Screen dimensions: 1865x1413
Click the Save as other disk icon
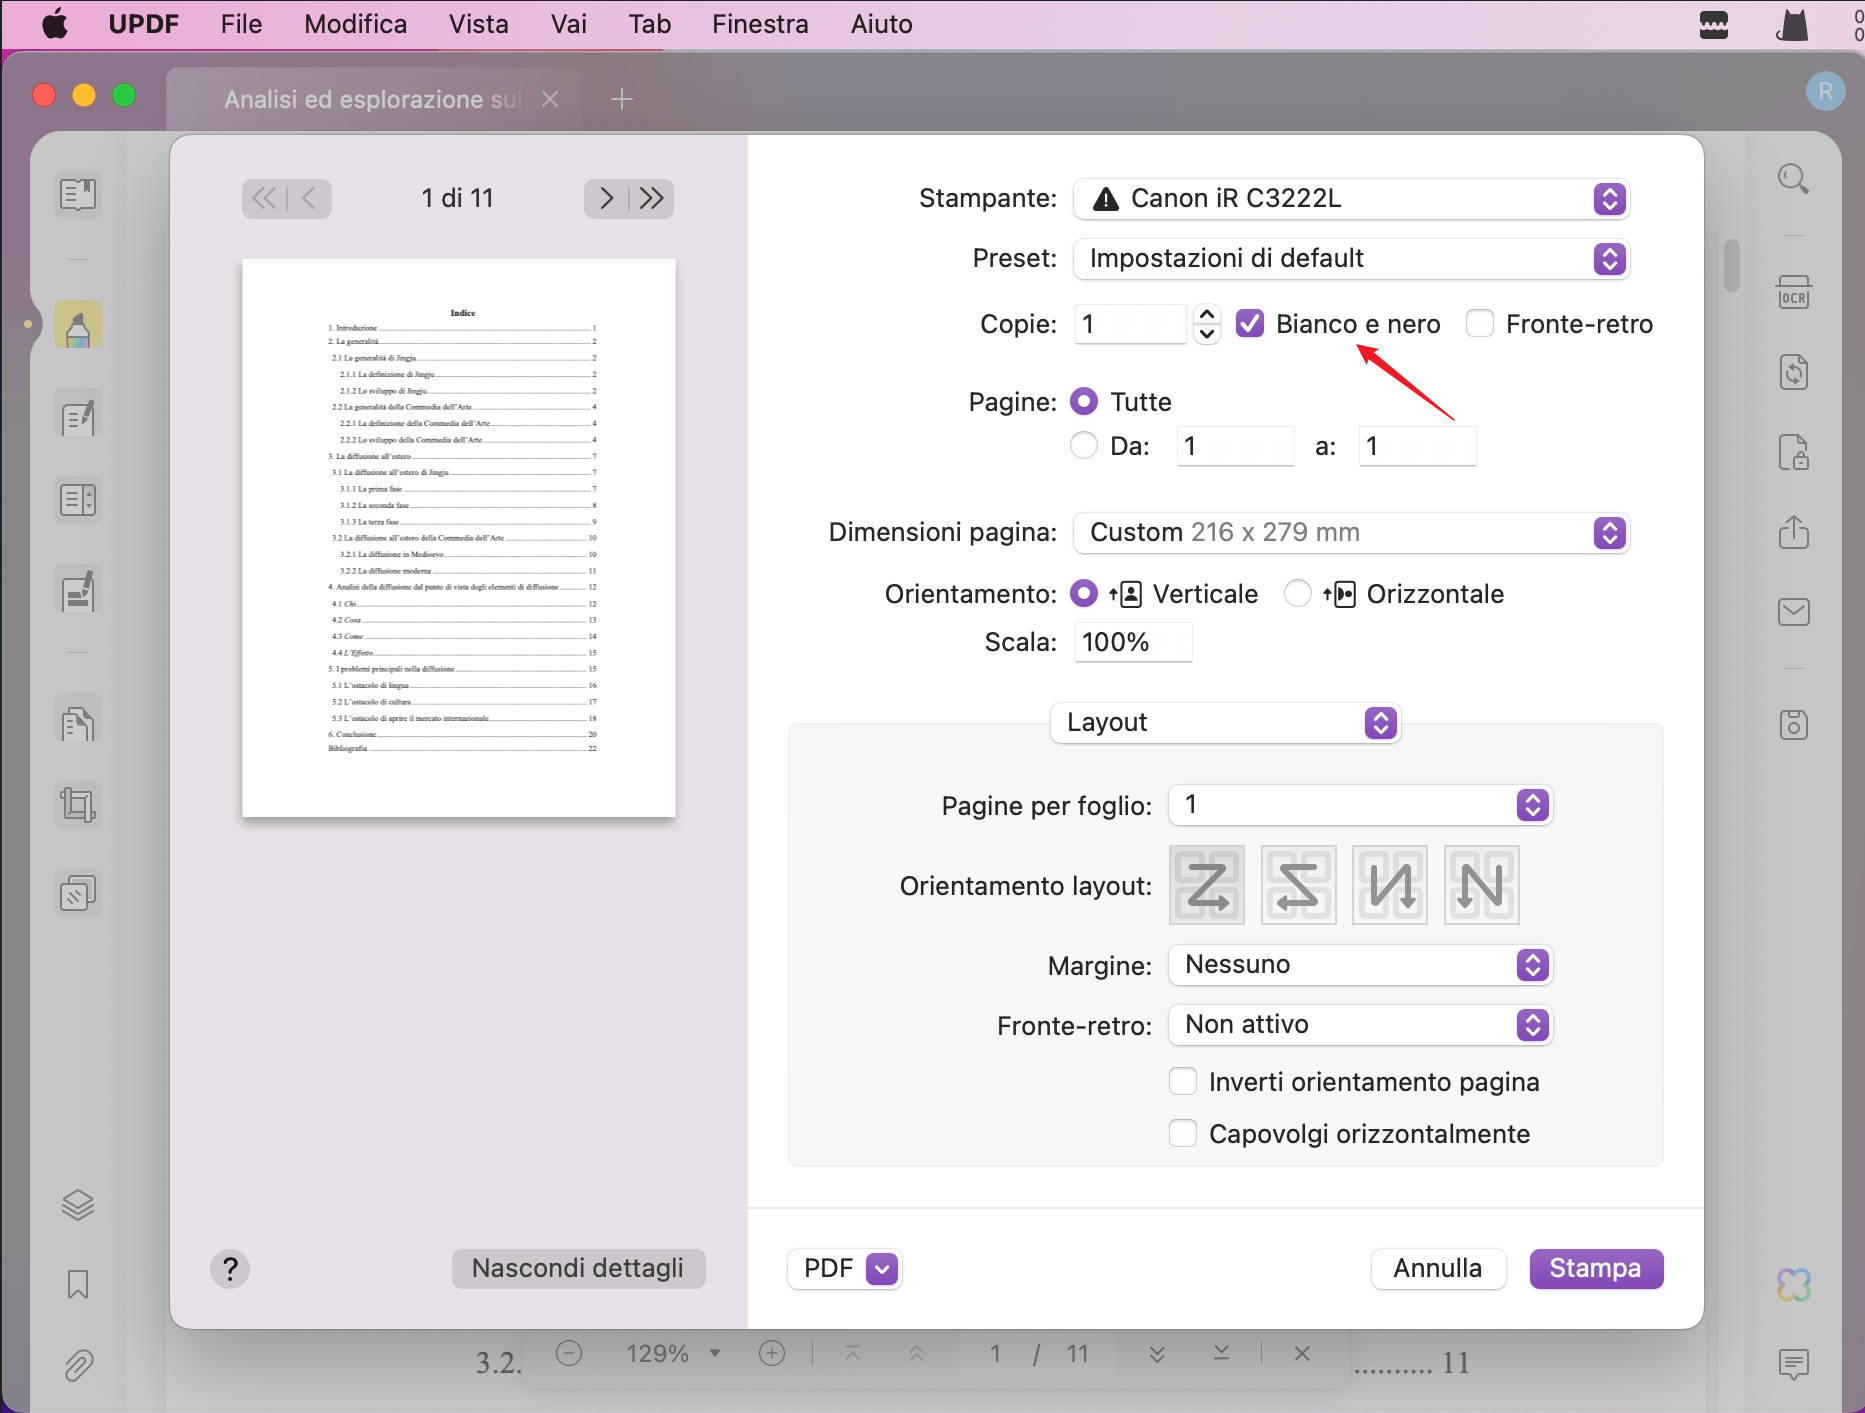click(1794, 724)
